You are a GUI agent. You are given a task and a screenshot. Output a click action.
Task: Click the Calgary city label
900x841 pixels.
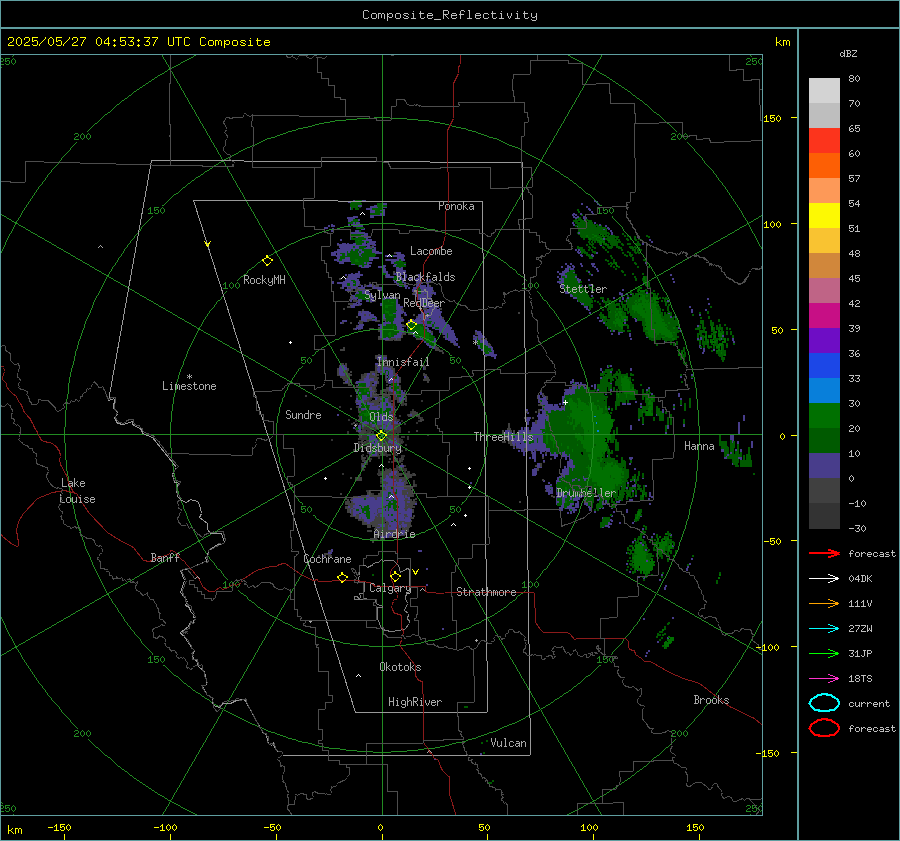(390, 588)
